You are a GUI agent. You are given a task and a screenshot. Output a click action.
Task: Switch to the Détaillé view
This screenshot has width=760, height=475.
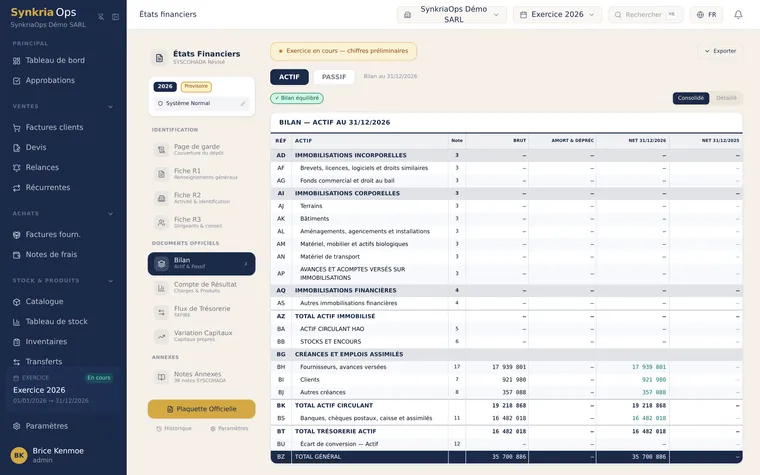tap(726, 98)
